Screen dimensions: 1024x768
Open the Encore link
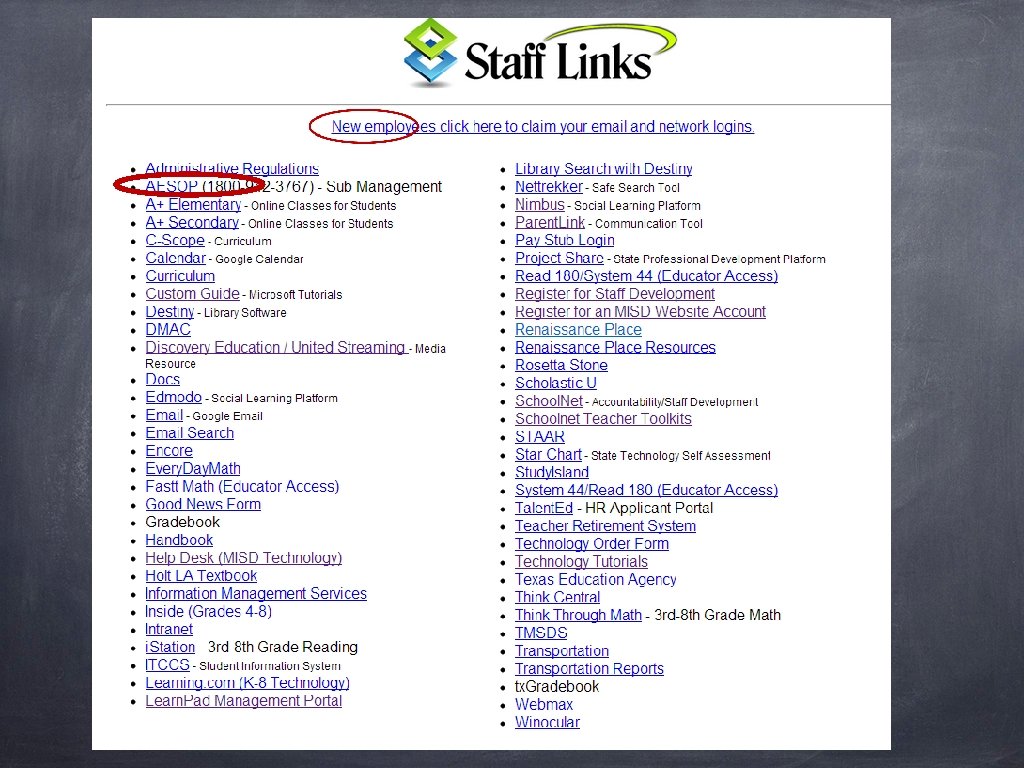pyautogui.click(x=168, y=450)
